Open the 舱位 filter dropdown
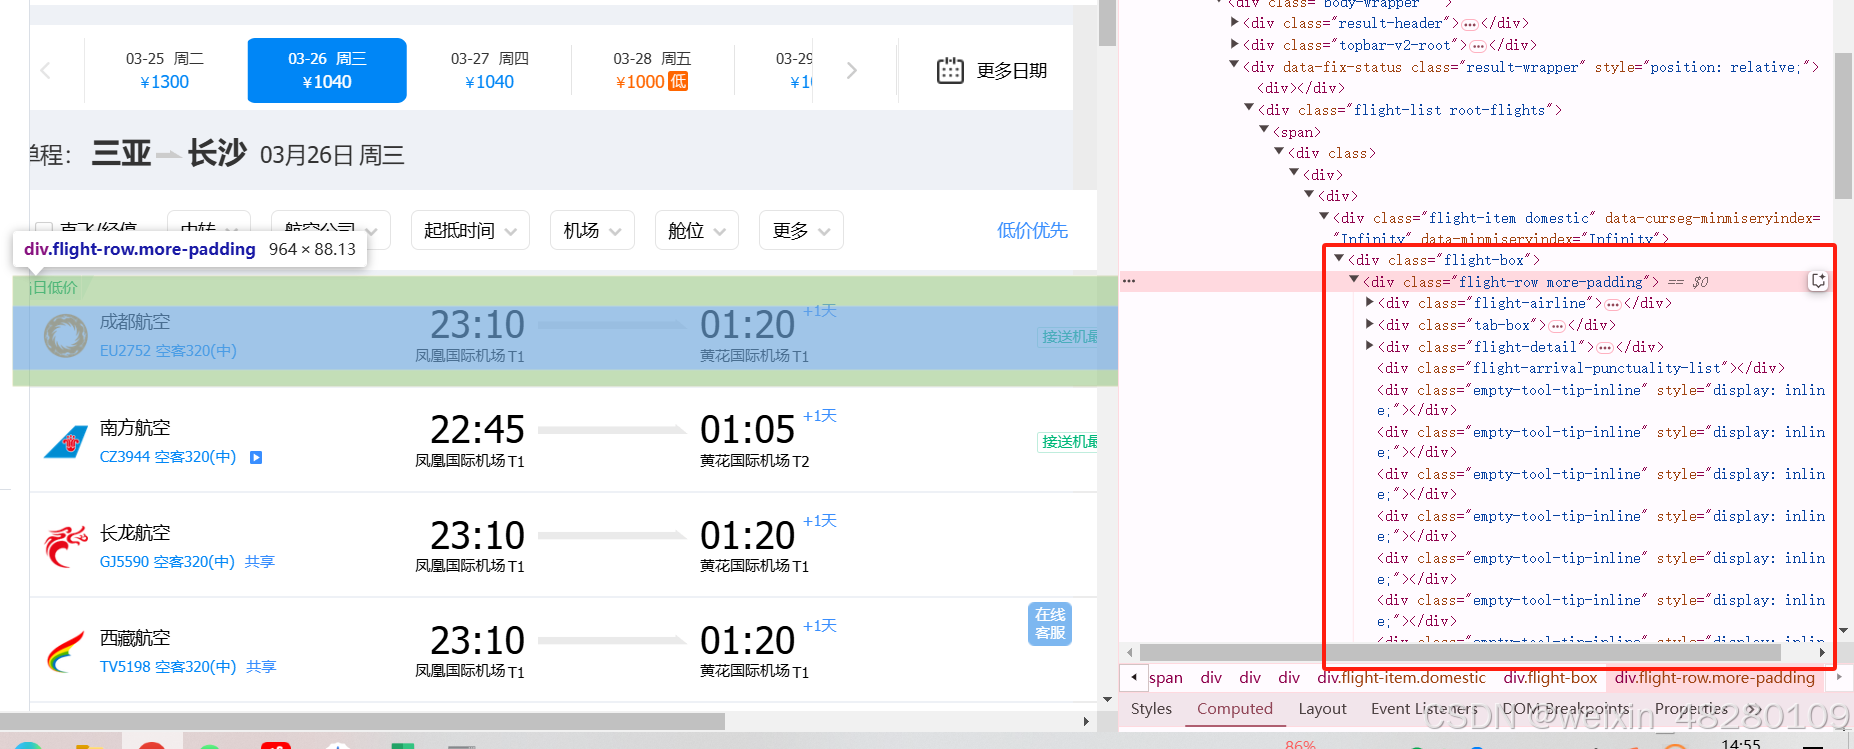 click(697, 230)
